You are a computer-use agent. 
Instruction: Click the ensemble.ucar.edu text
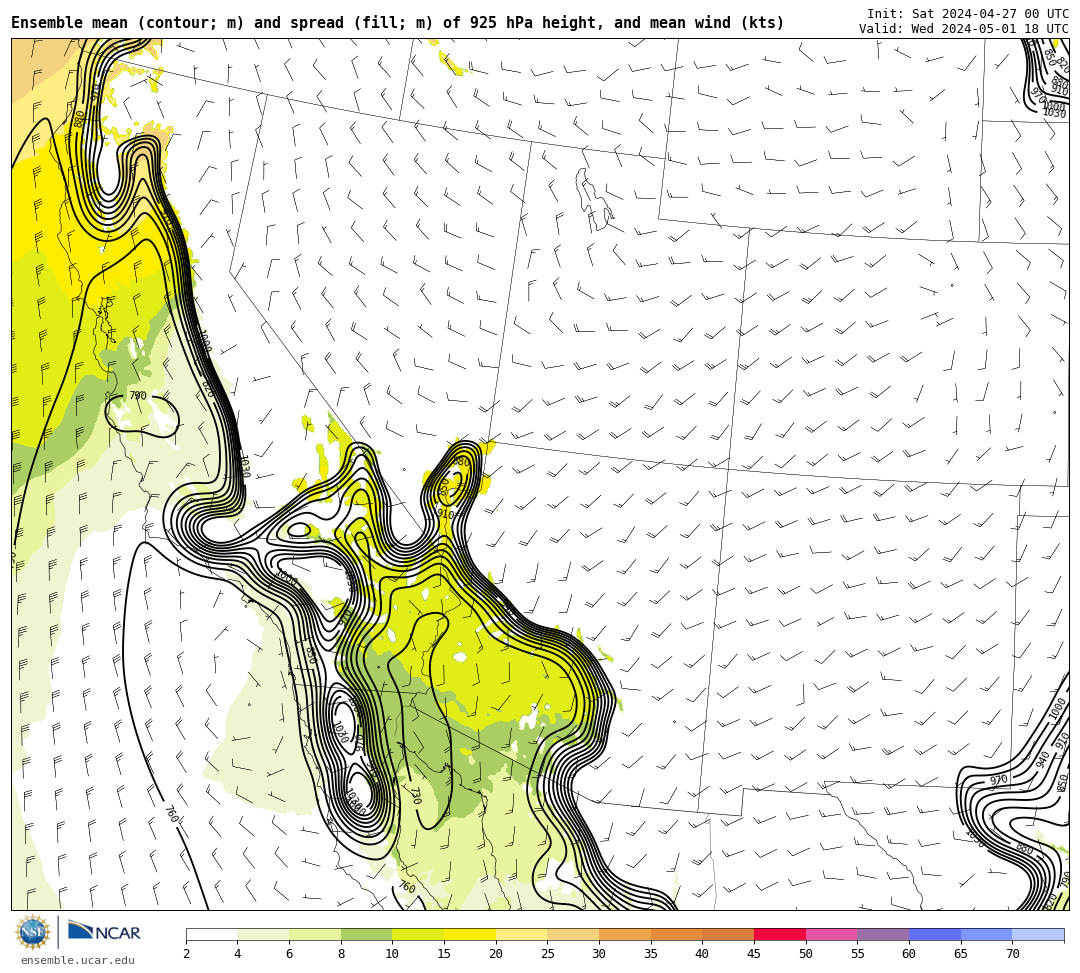point(78,960)
